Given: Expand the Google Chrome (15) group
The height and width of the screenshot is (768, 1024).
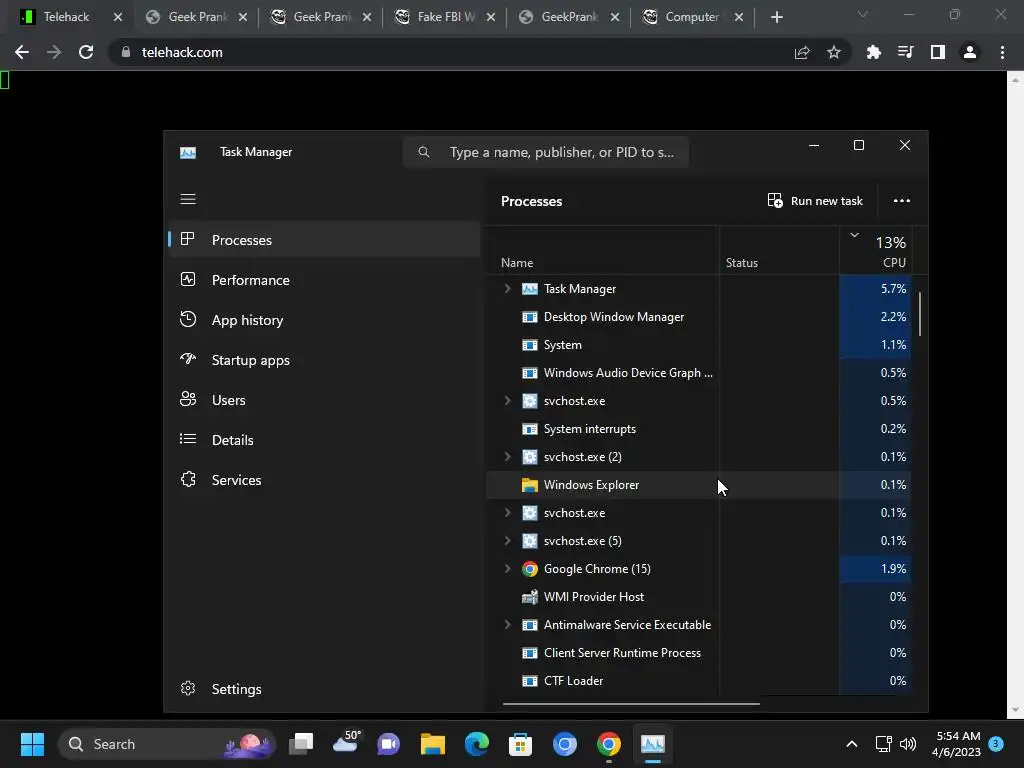Looking at the screenshot, I should point(507,569).
